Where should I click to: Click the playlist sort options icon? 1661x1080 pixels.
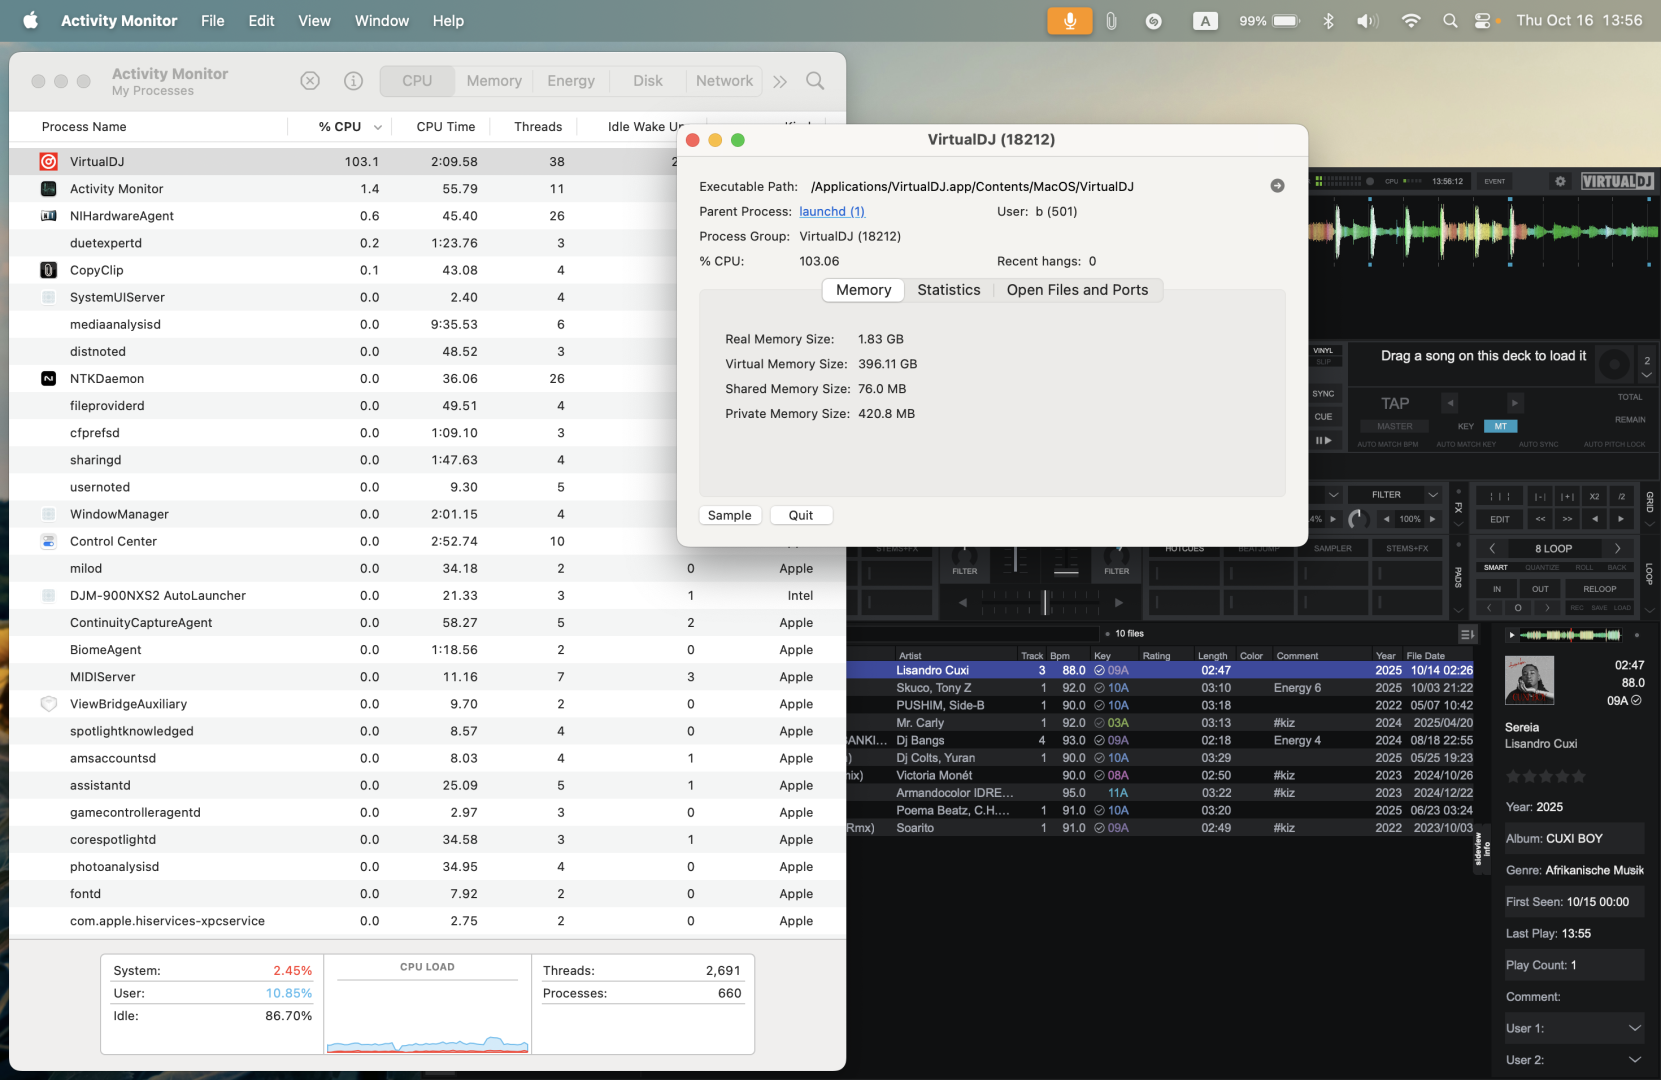pos(1466,634)
